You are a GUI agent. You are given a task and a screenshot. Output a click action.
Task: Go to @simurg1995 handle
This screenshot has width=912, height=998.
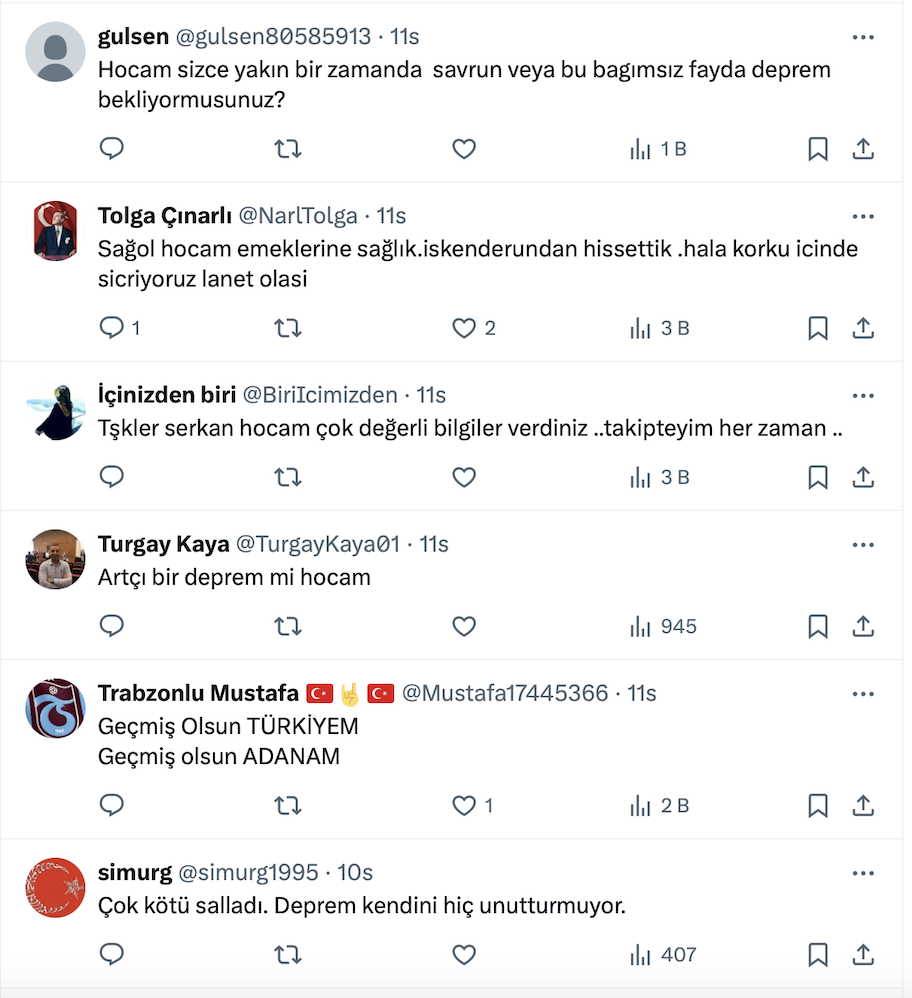pos(248,873)
